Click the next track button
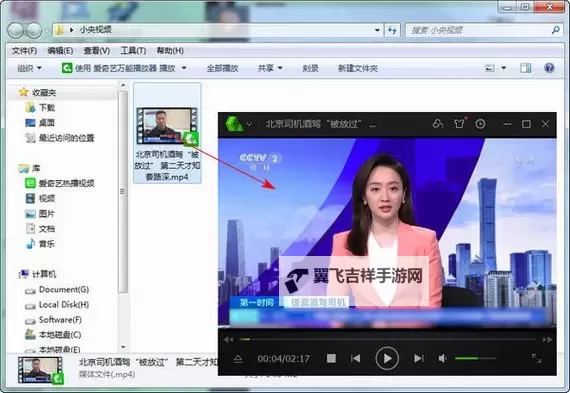Image resolution: width=570 pixels, height=393 pixels. coord(419,358)
